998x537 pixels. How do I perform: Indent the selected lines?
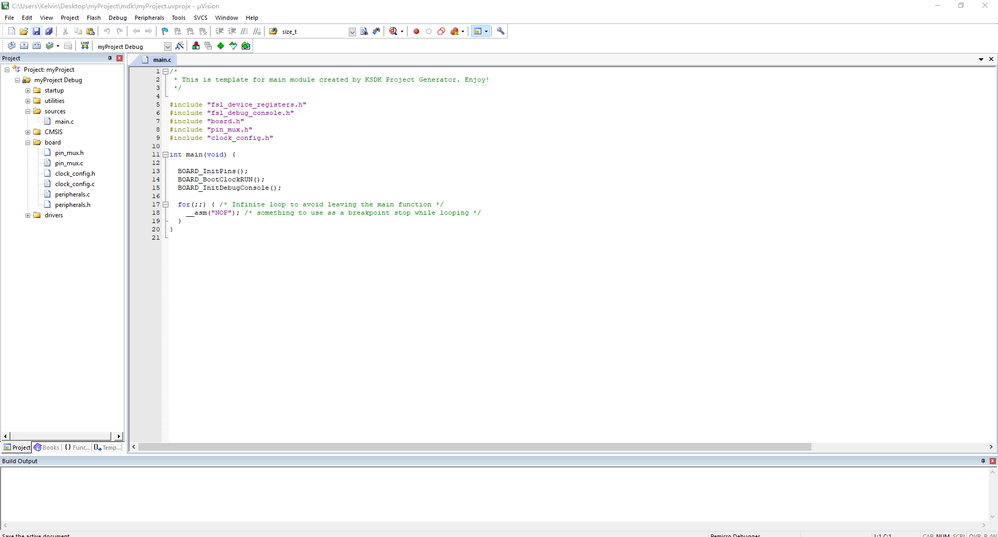tap(220, 31)
